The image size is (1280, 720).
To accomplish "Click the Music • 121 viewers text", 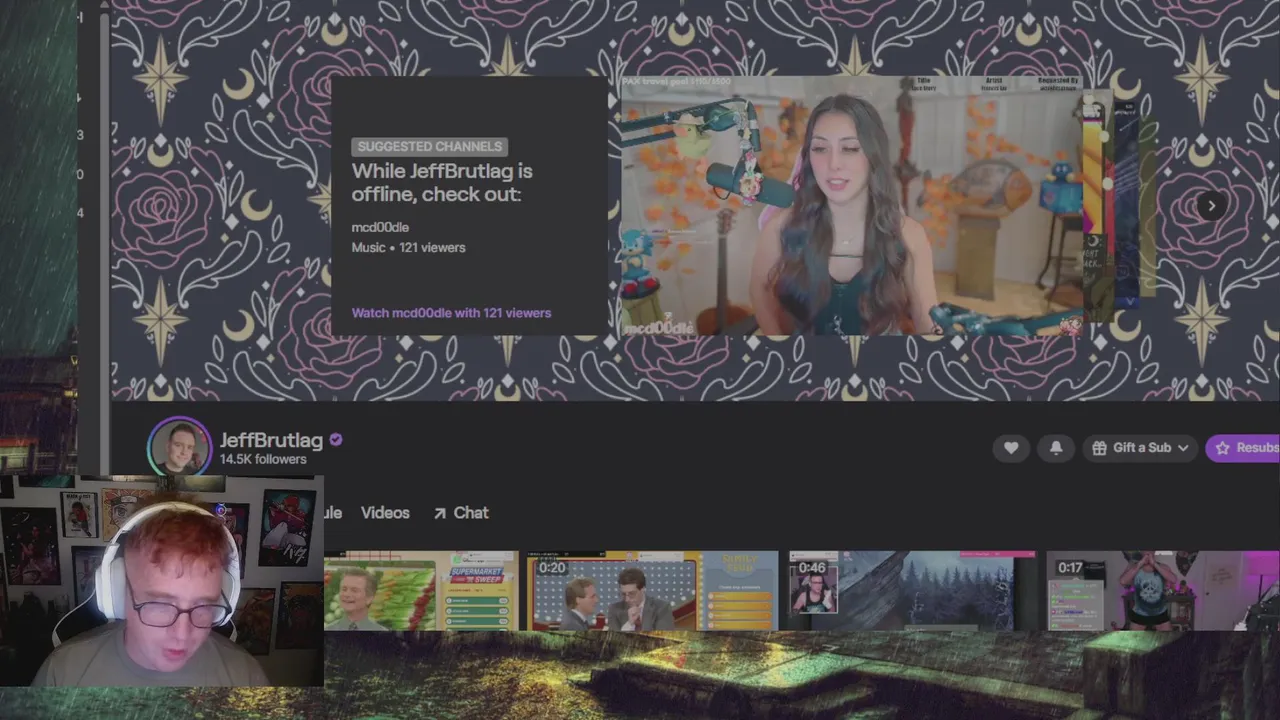I will [x=408, y=248].
